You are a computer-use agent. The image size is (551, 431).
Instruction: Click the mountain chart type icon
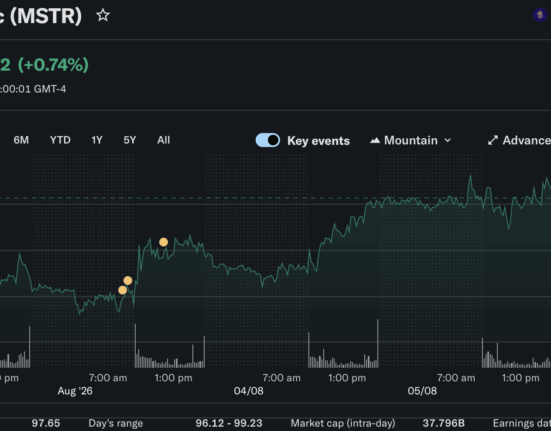tap(375, 141)
